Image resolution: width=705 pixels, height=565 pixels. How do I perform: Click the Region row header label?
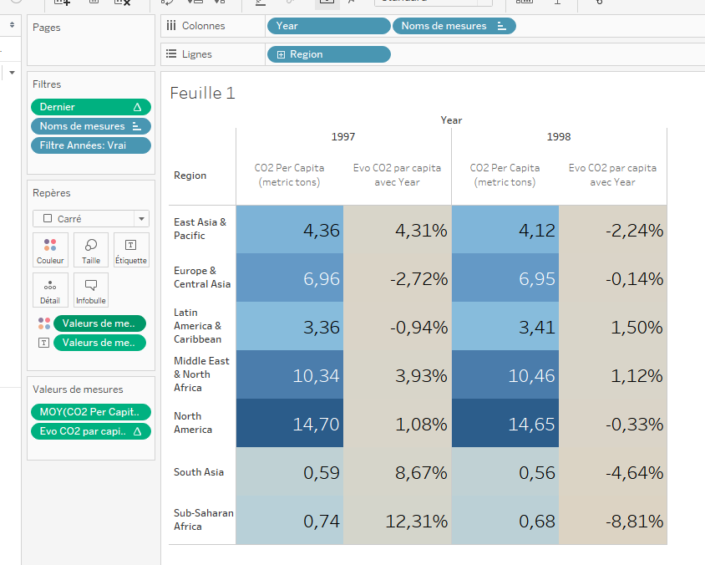pyautogui.click(x=190, y=175)
